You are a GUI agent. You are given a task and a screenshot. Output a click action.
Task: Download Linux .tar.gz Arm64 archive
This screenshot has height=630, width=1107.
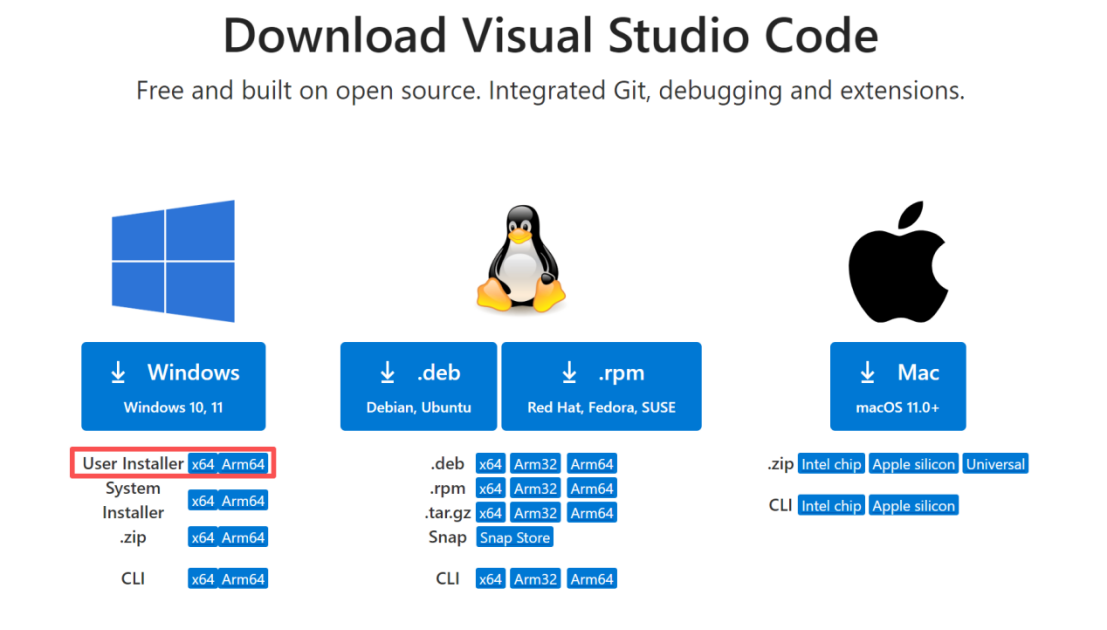592,513
